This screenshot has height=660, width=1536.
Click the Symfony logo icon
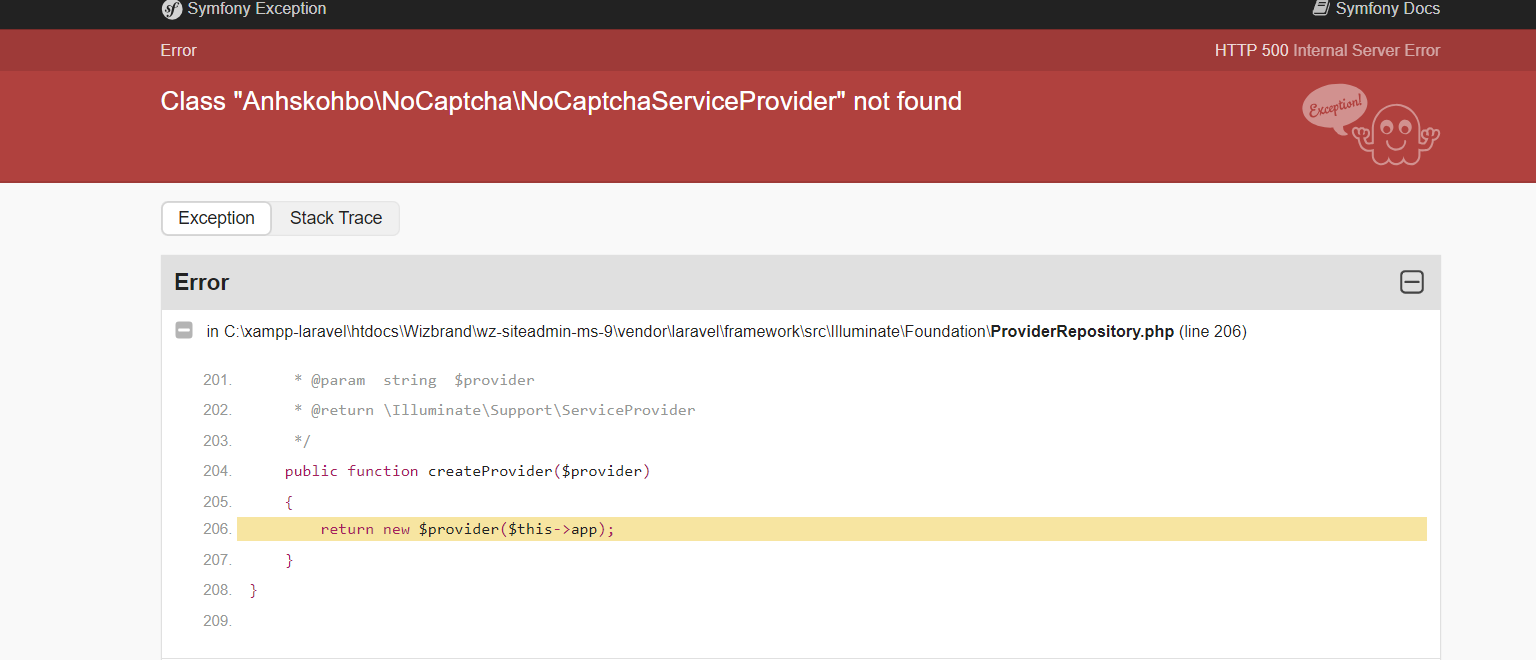coord(171,9)
